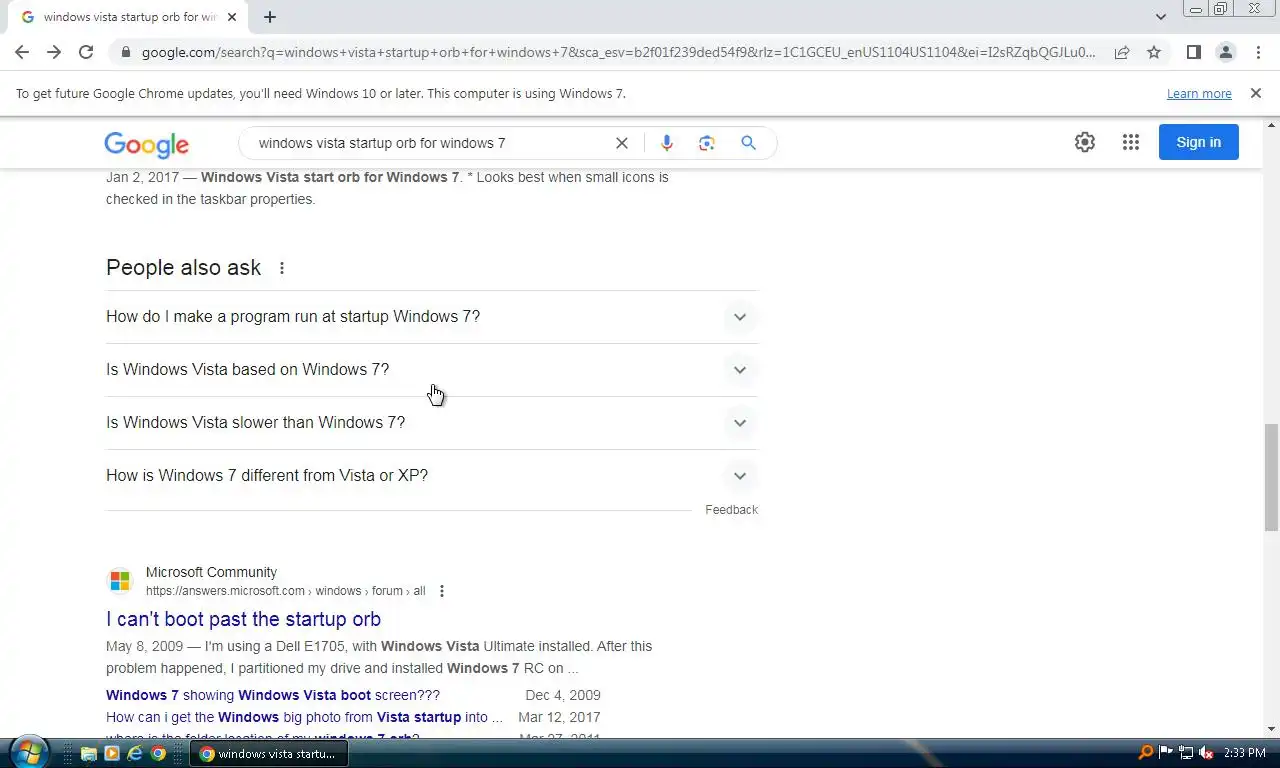Click the address bar URL

(618, 52)
